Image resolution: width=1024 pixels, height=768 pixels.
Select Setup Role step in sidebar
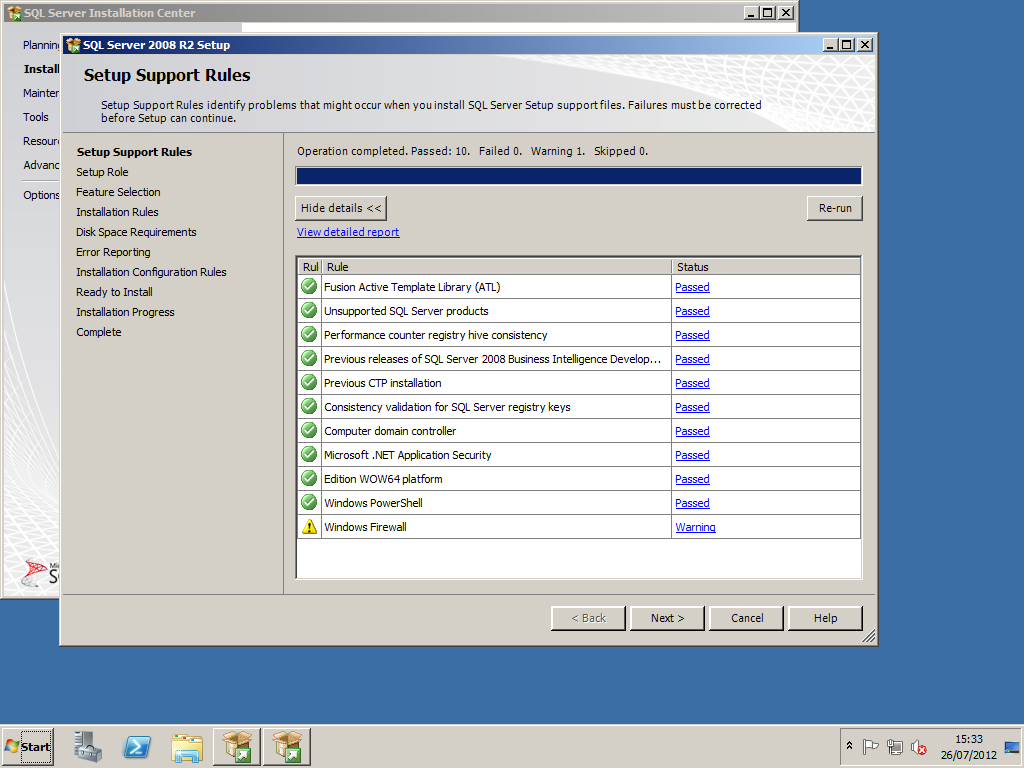pos(102,172)
